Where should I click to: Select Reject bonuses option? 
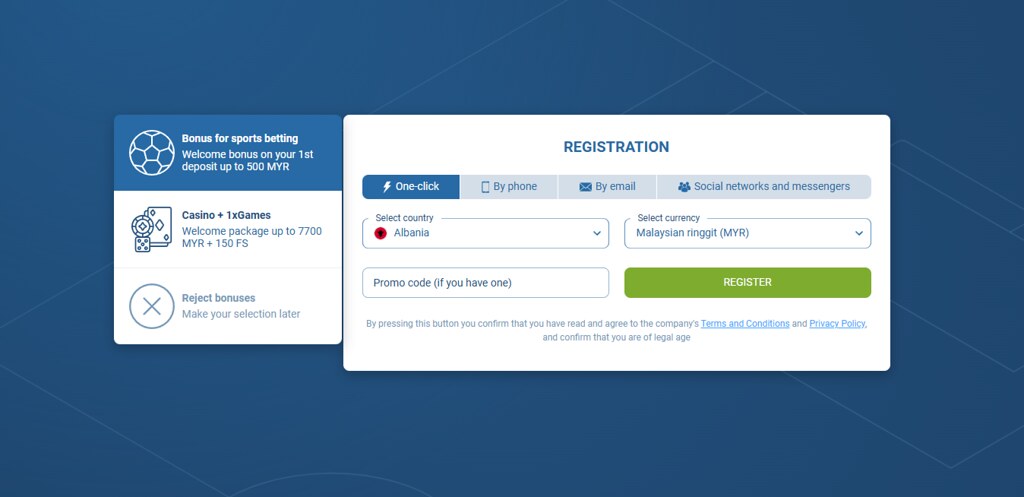pos(228,306)
